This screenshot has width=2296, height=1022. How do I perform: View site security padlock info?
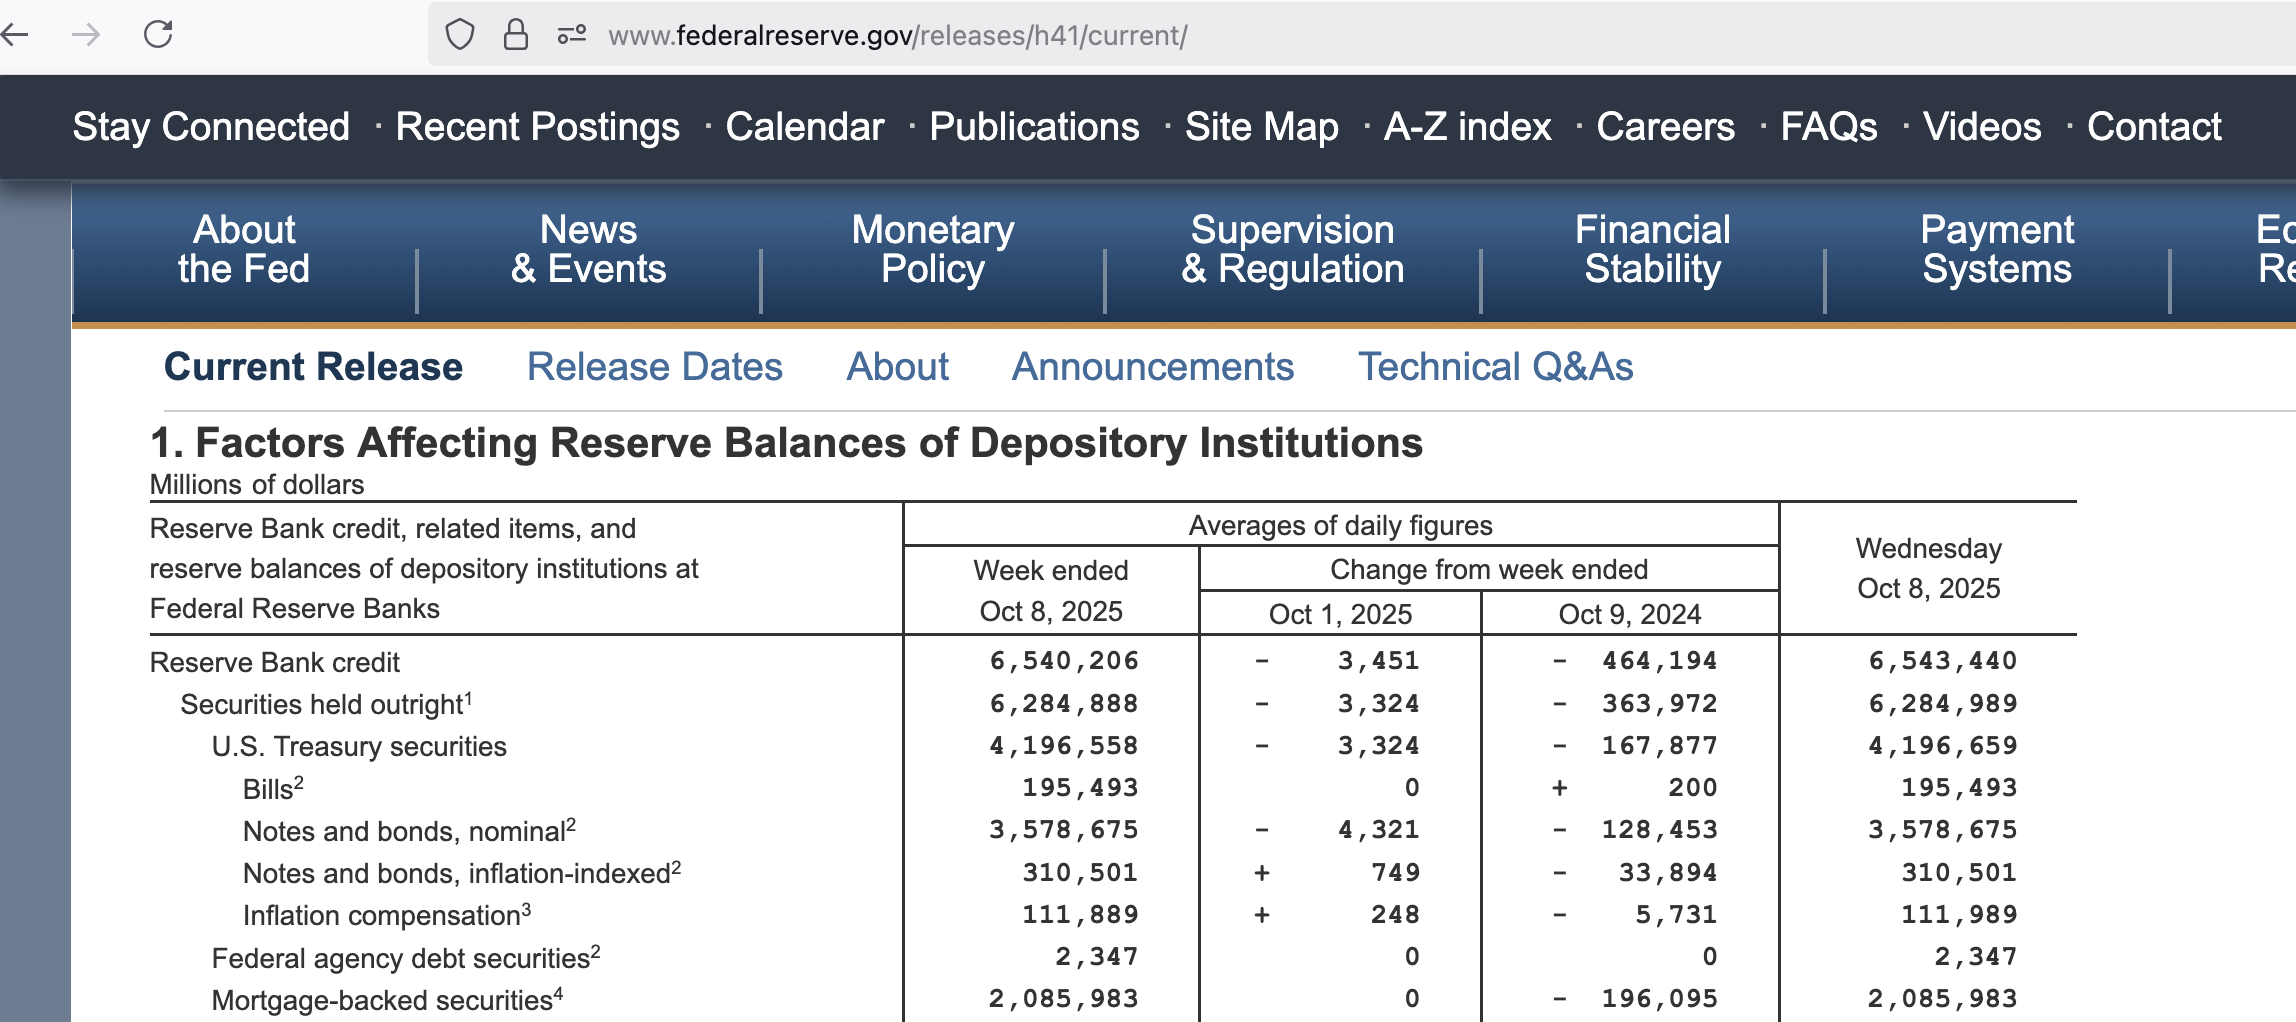[x=515, y=35]
